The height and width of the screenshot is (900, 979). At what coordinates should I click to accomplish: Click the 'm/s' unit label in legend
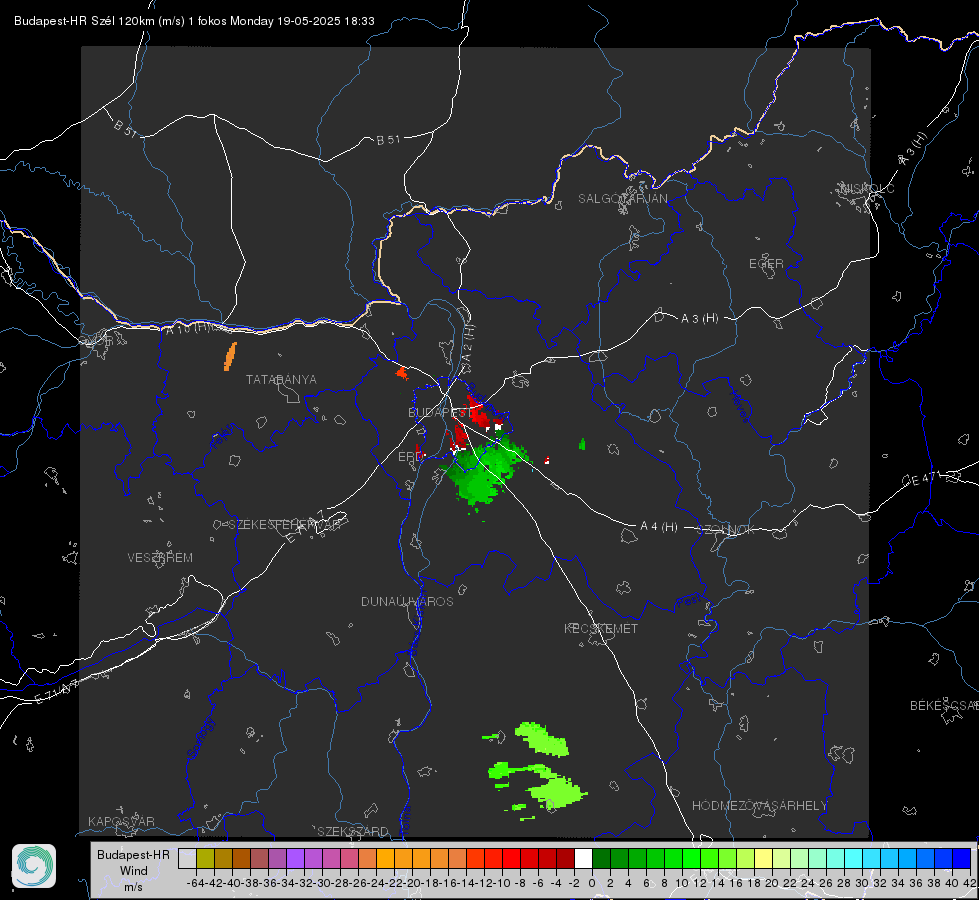click(x=133, y=887)
